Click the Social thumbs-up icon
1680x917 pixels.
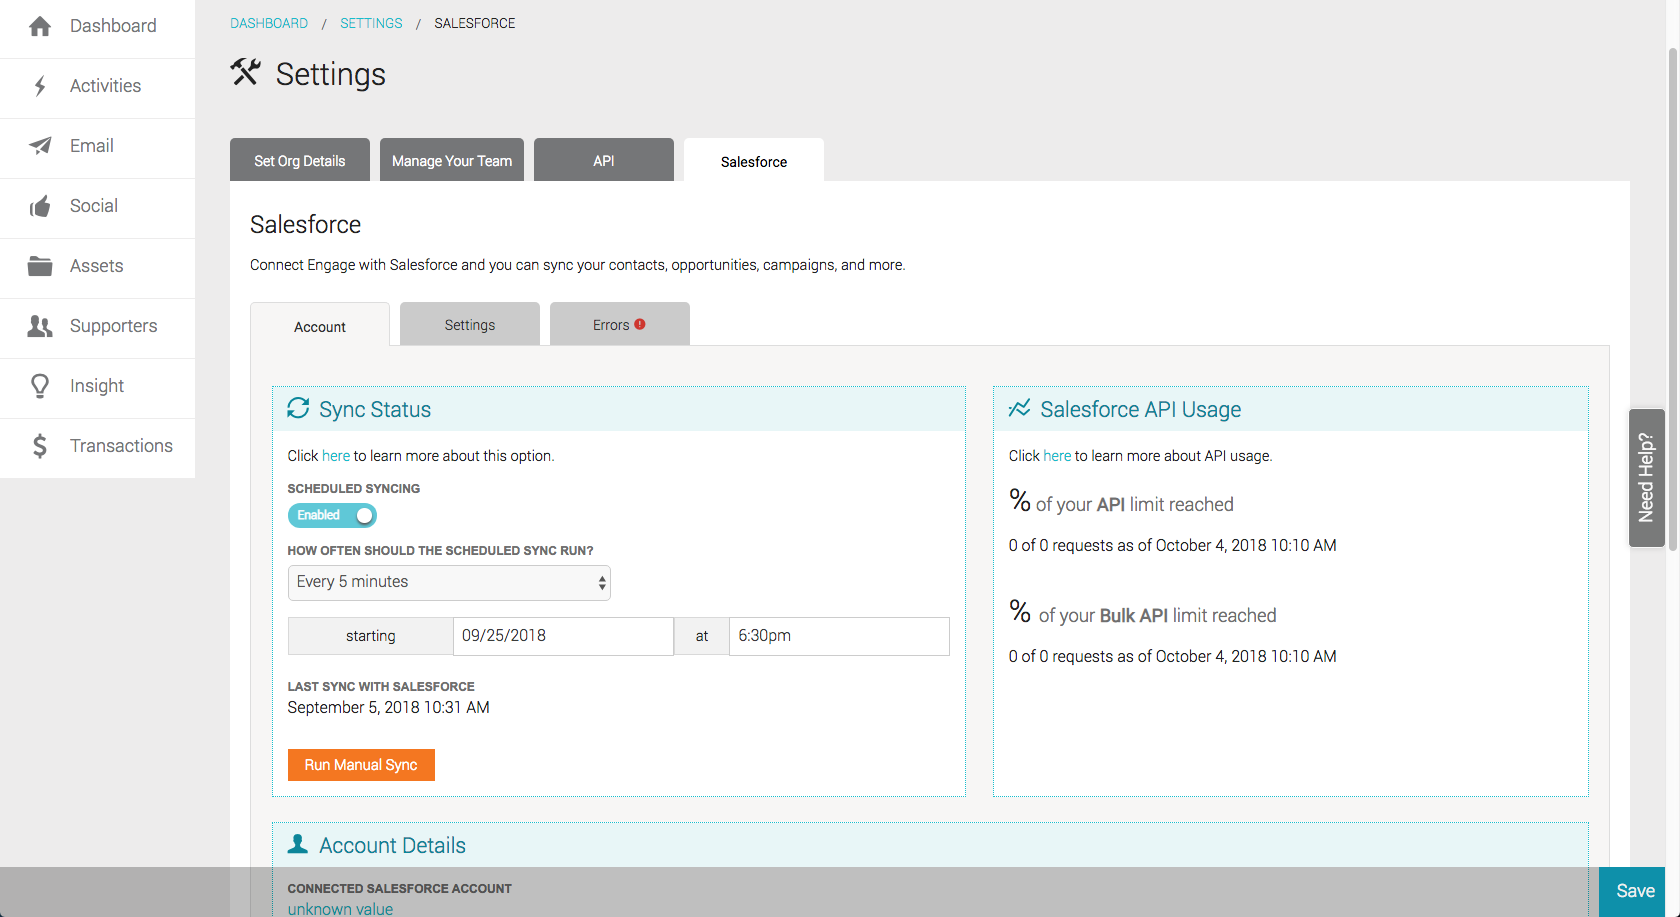coord(40,206)
